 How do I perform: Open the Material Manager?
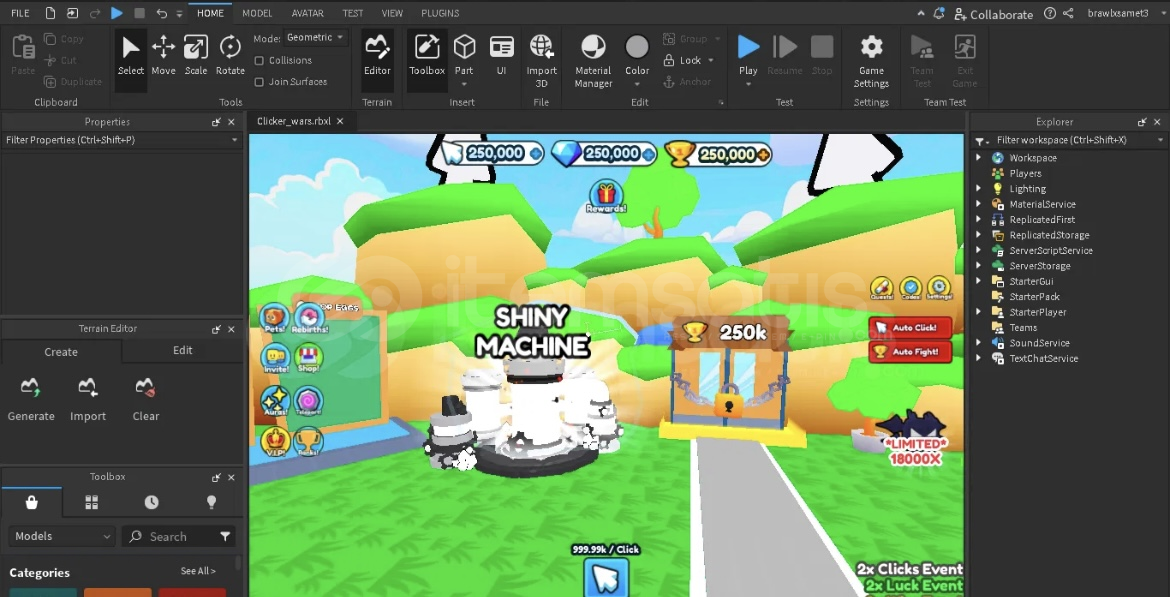593,61
